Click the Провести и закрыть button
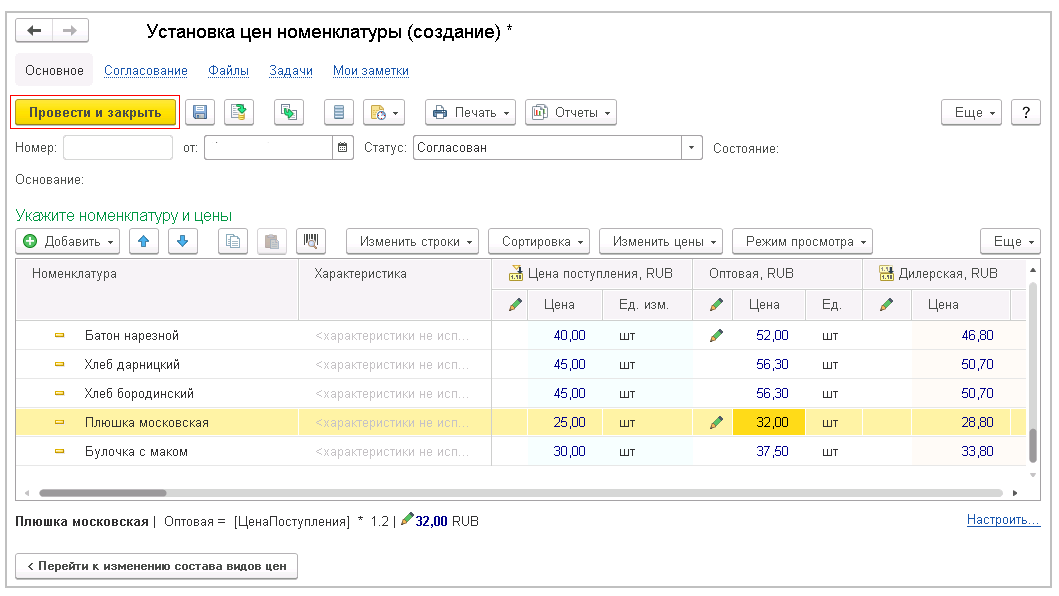This screenshot has width=1059, height=596. tap(95, 112)
